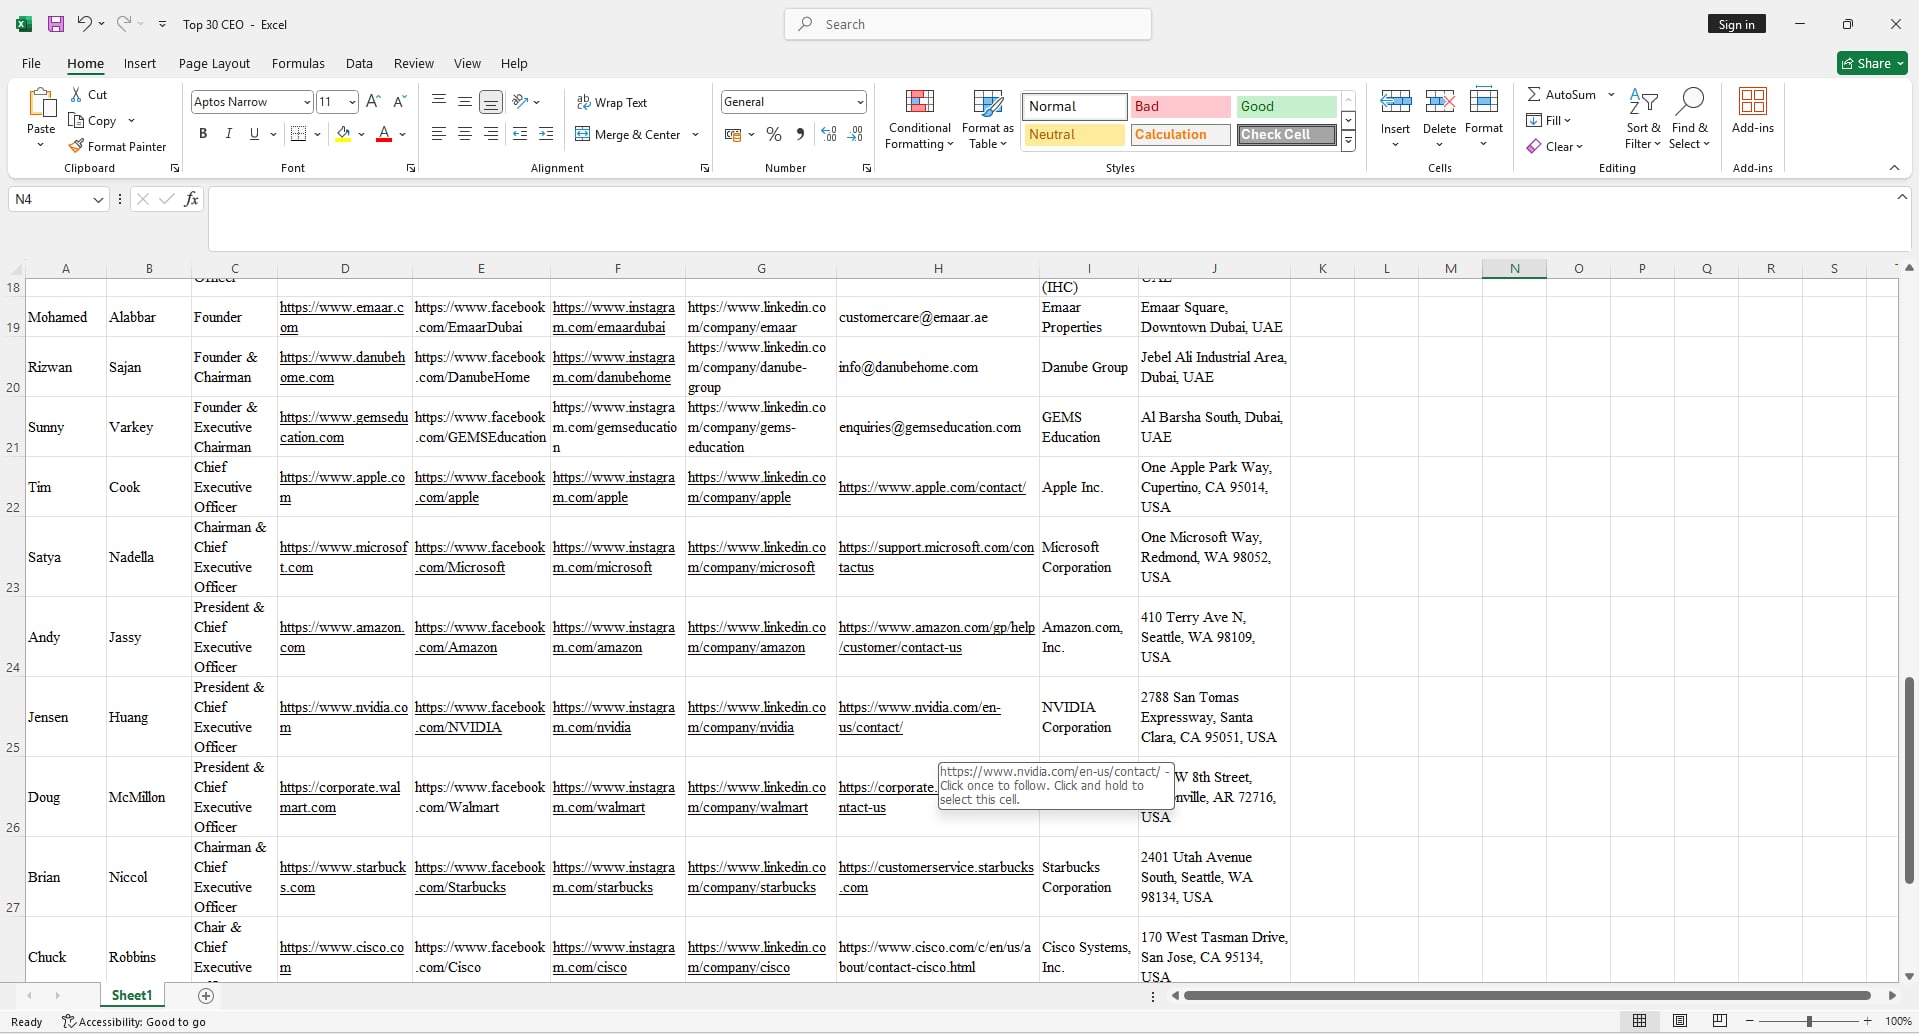Click the Insert cells icon
This screenshot has width=1919, height=1034.
pyautogui.click(x=1396, y=101)
